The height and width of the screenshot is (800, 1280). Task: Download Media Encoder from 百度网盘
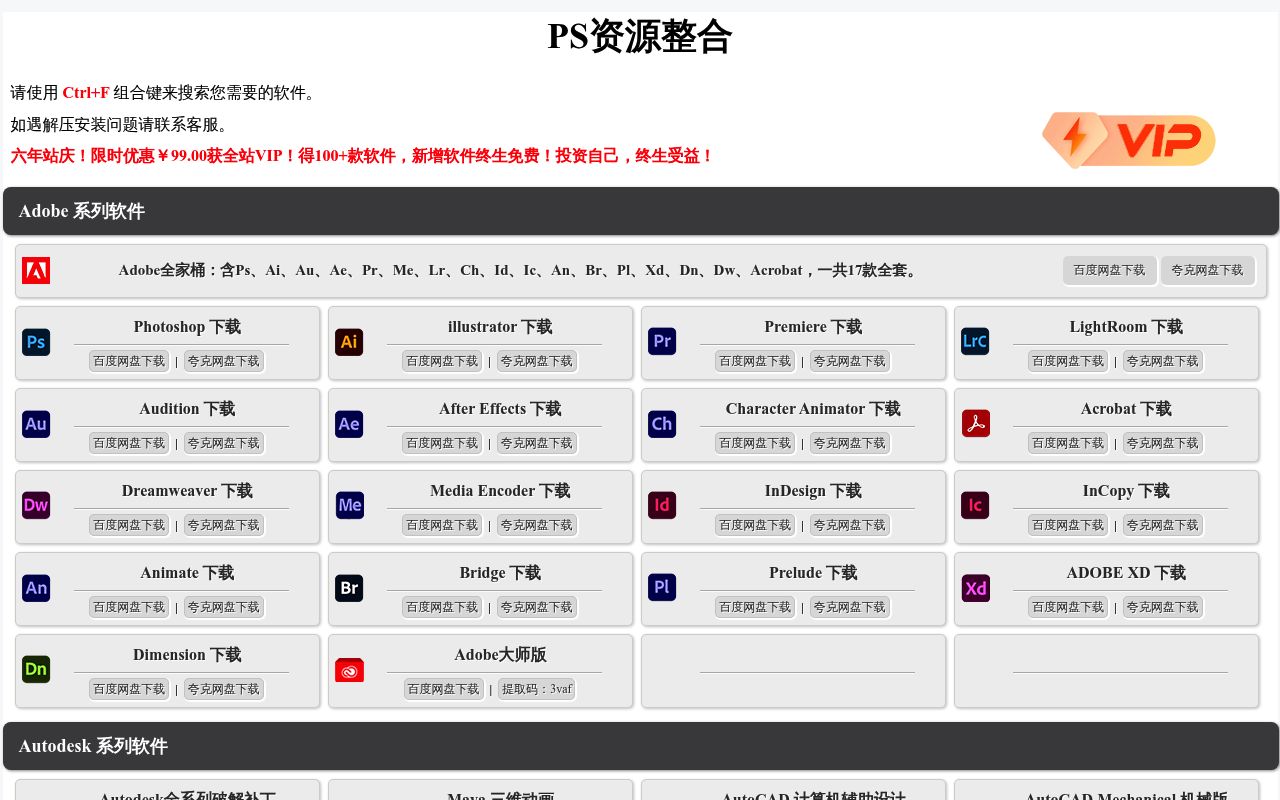pyautogui.click(x=442, y=525)
